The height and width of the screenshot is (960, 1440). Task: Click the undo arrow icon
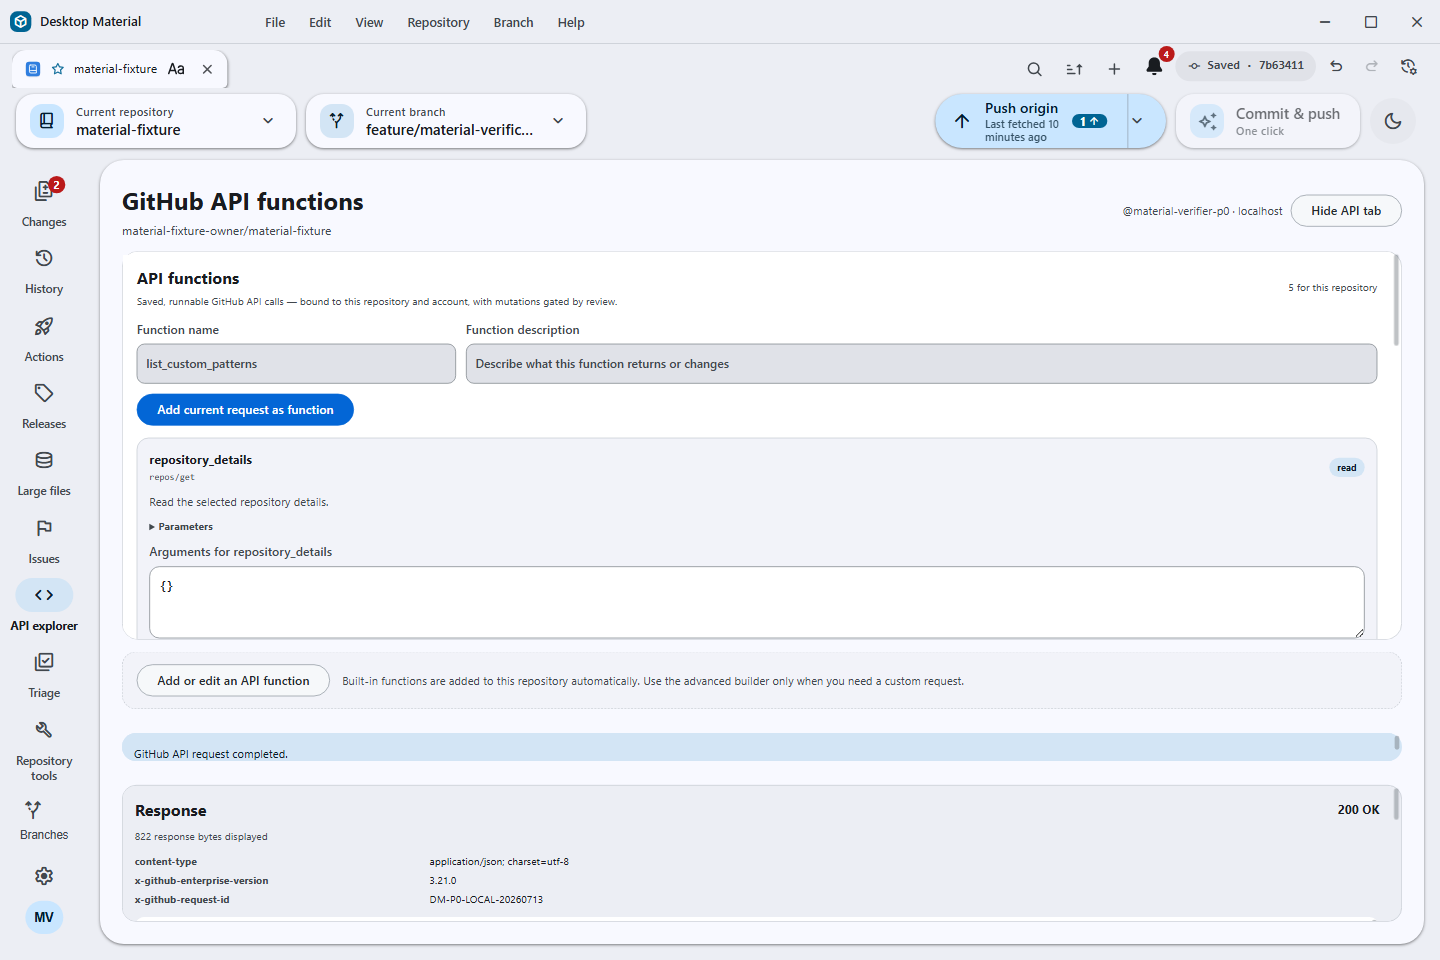[x=1336, y=66]
